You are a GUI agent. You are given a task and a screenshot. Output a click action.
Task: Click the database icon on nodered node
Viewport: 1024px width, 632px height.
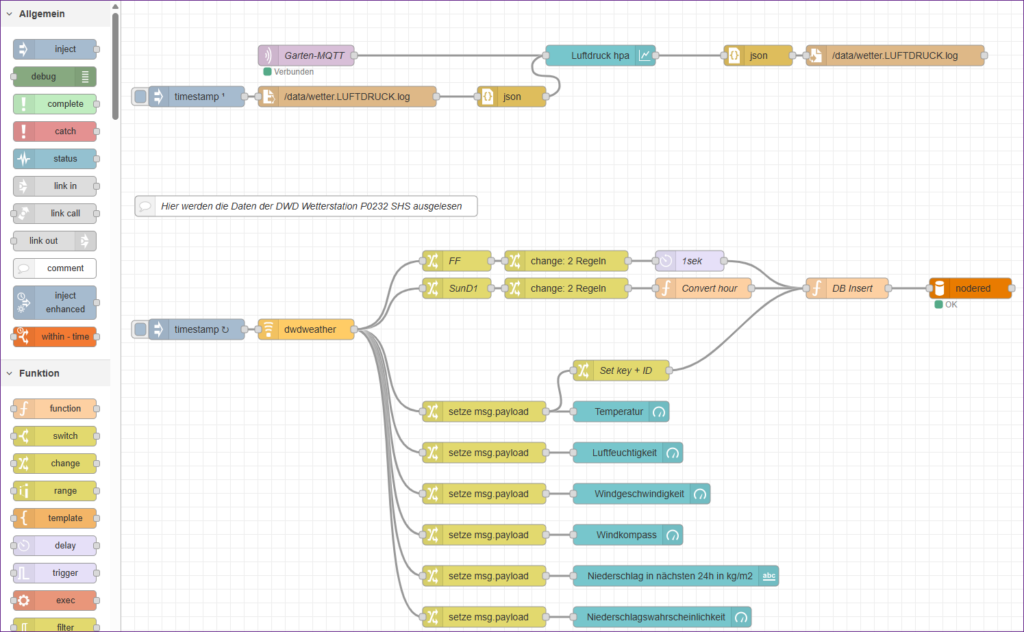[940, 289]
